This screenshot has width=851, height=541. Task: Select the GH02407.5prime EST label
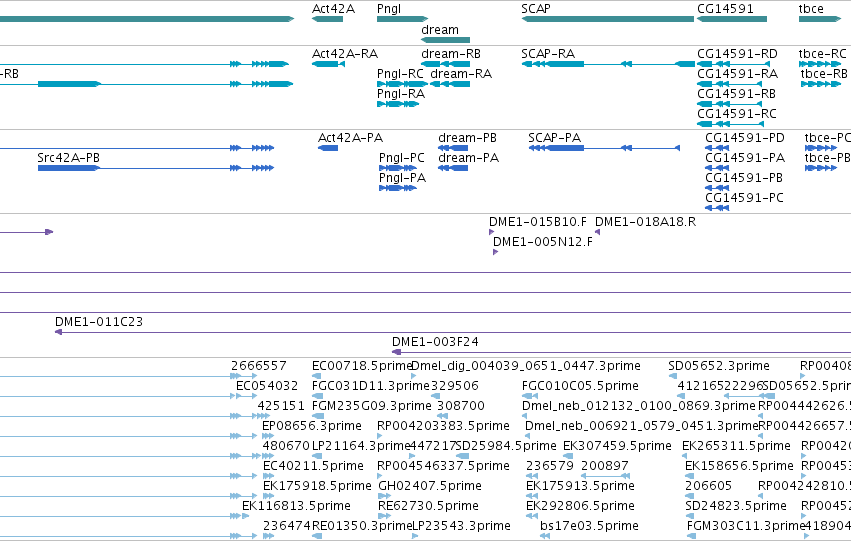[430, 487]
